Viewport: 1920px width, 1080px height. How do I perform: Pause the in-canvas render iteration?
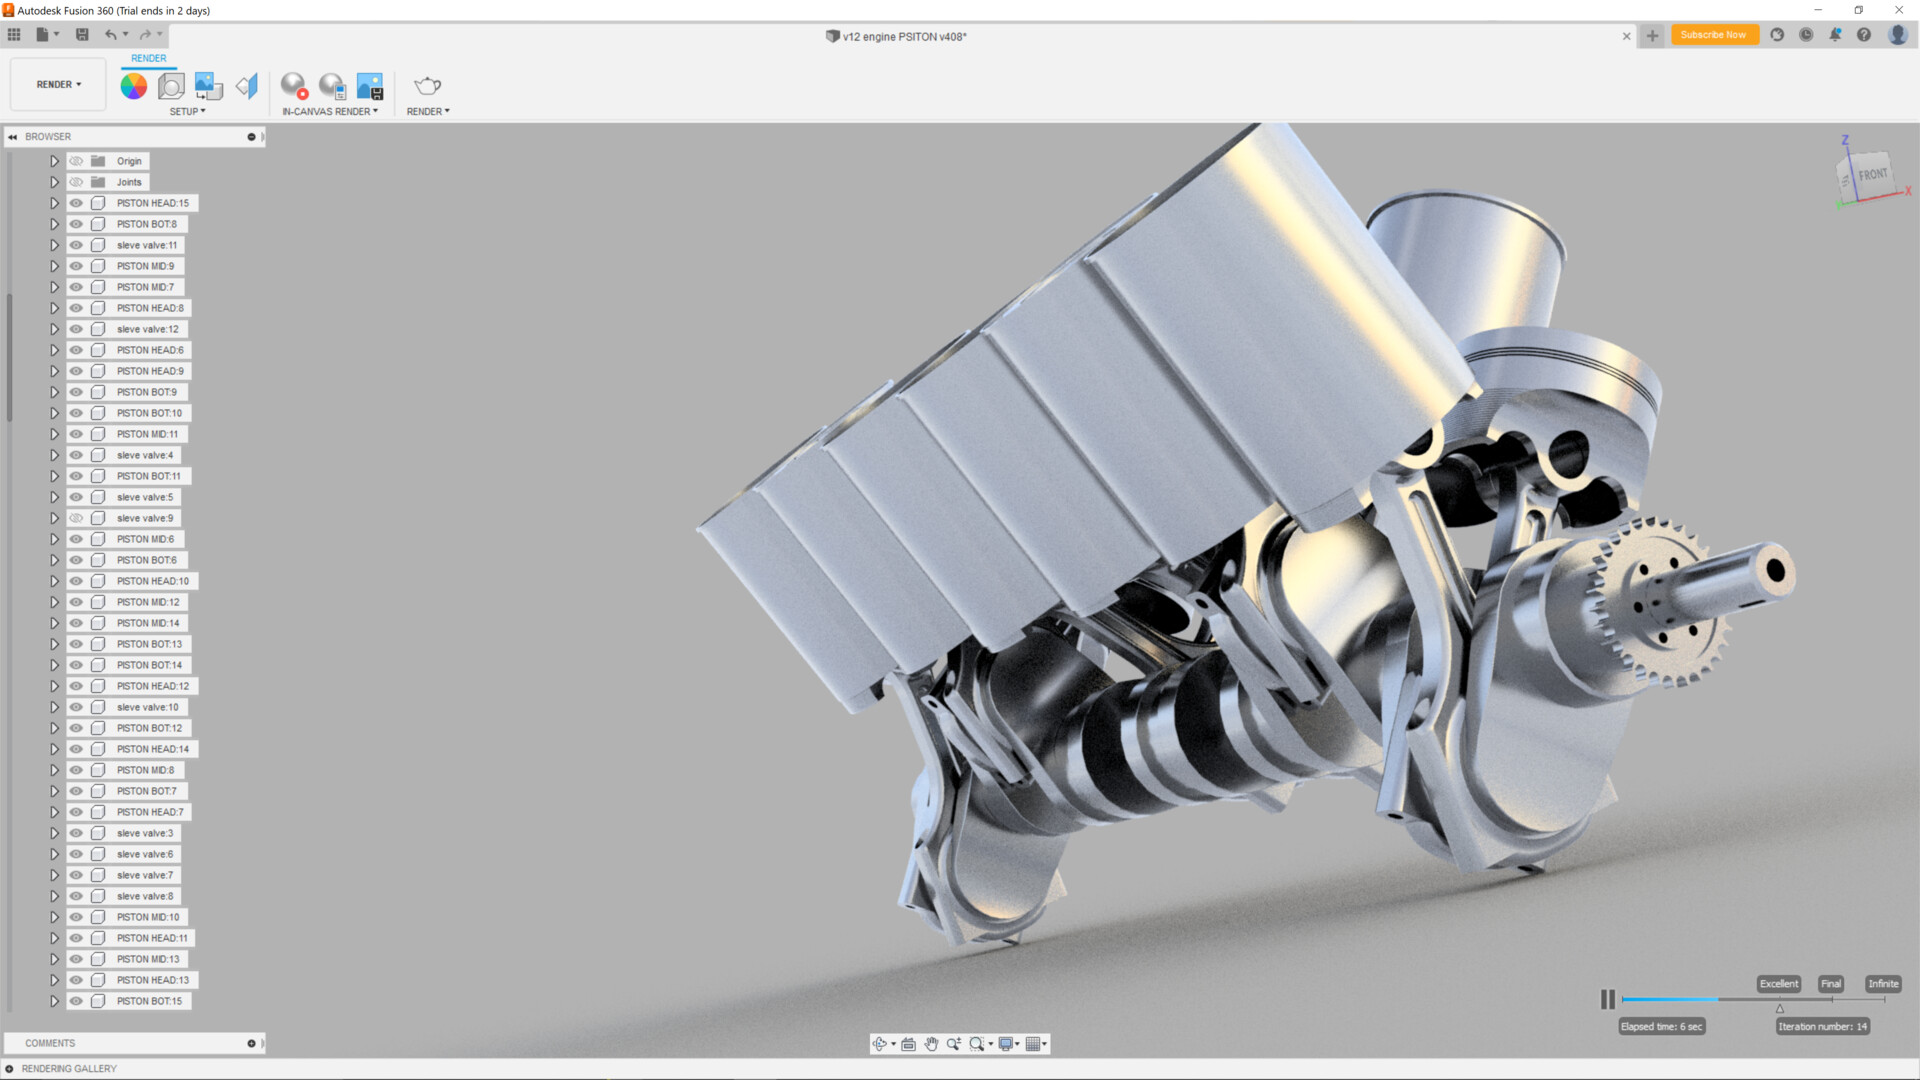coord(1608,999)
